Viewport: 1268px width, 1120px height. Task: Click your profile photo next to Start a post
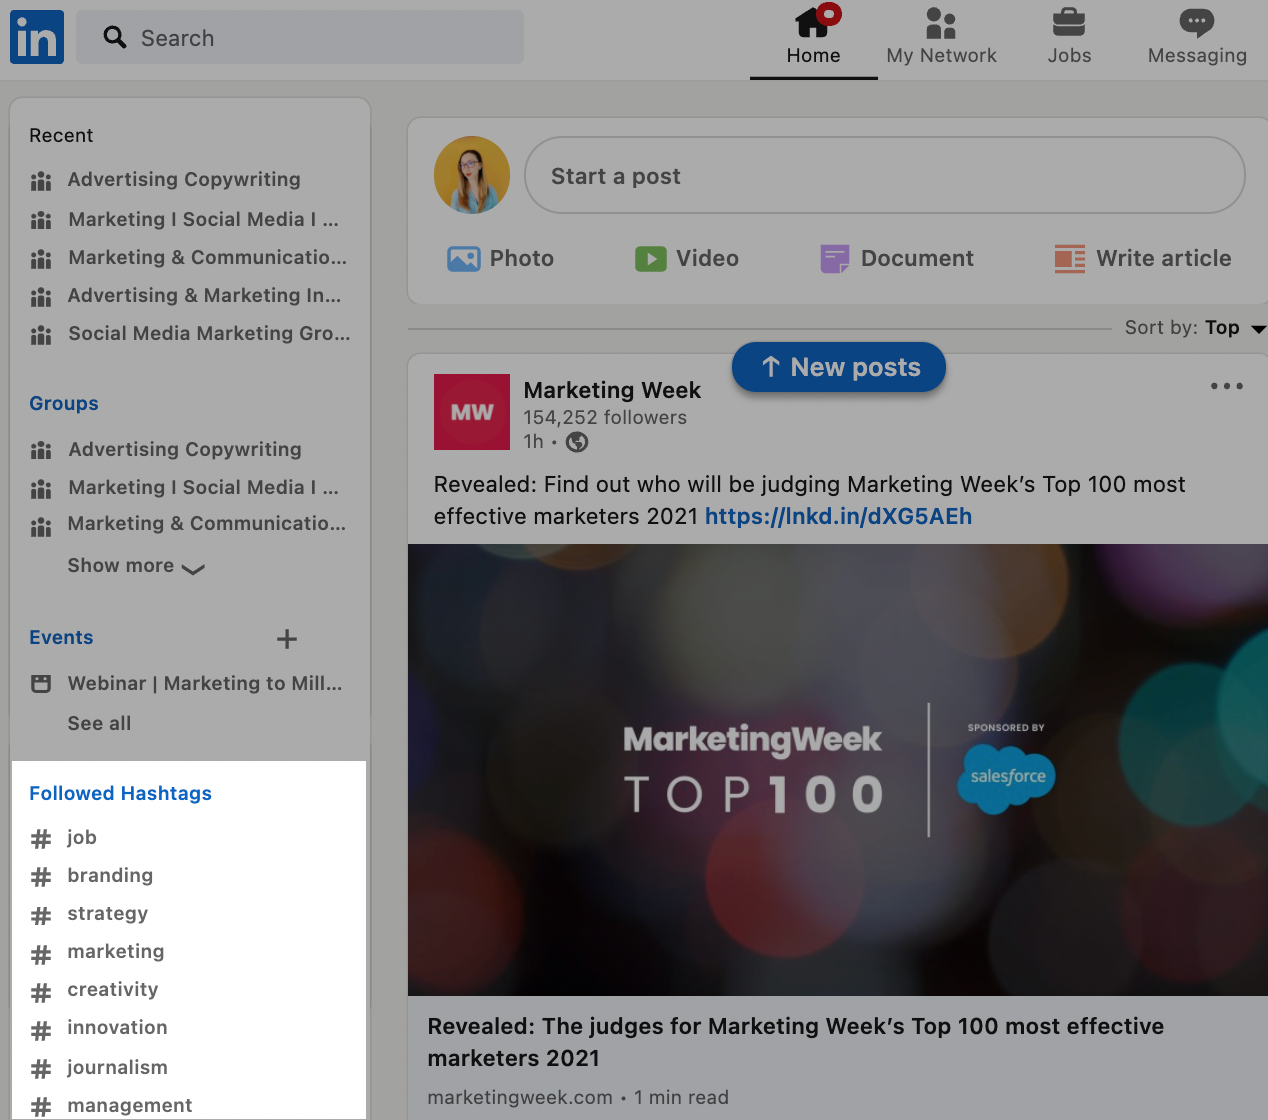[x=472, y=175]
